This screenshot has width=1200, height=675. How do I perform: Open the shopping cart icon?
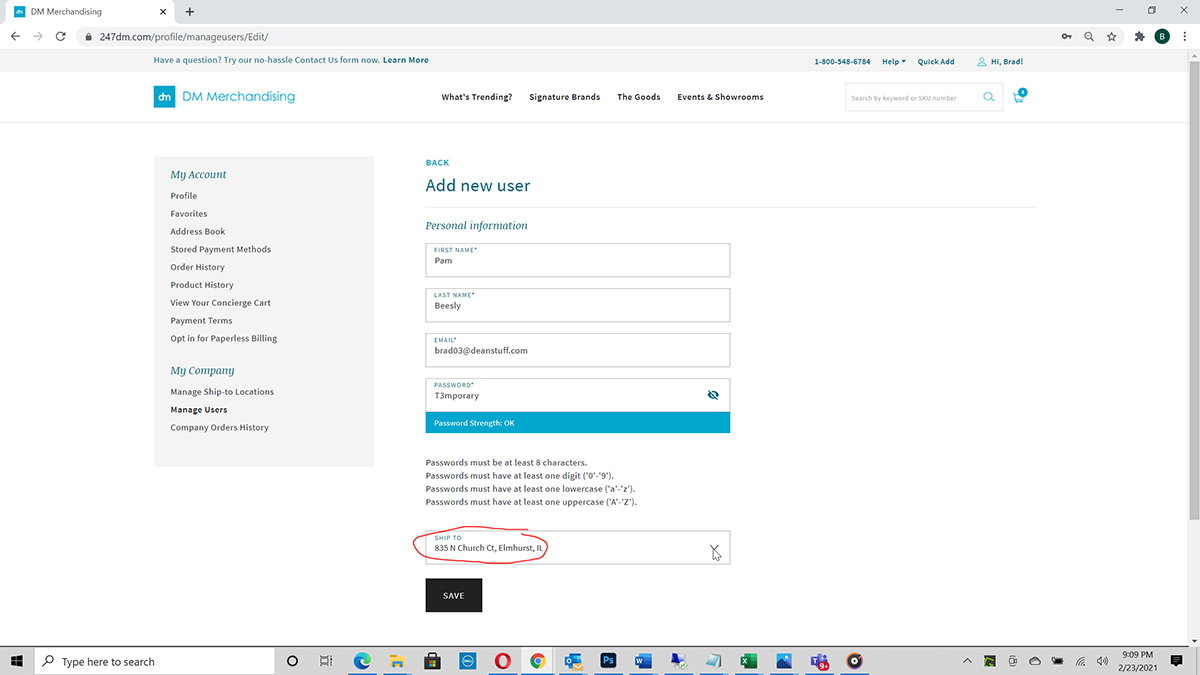tap(1019, 96)
